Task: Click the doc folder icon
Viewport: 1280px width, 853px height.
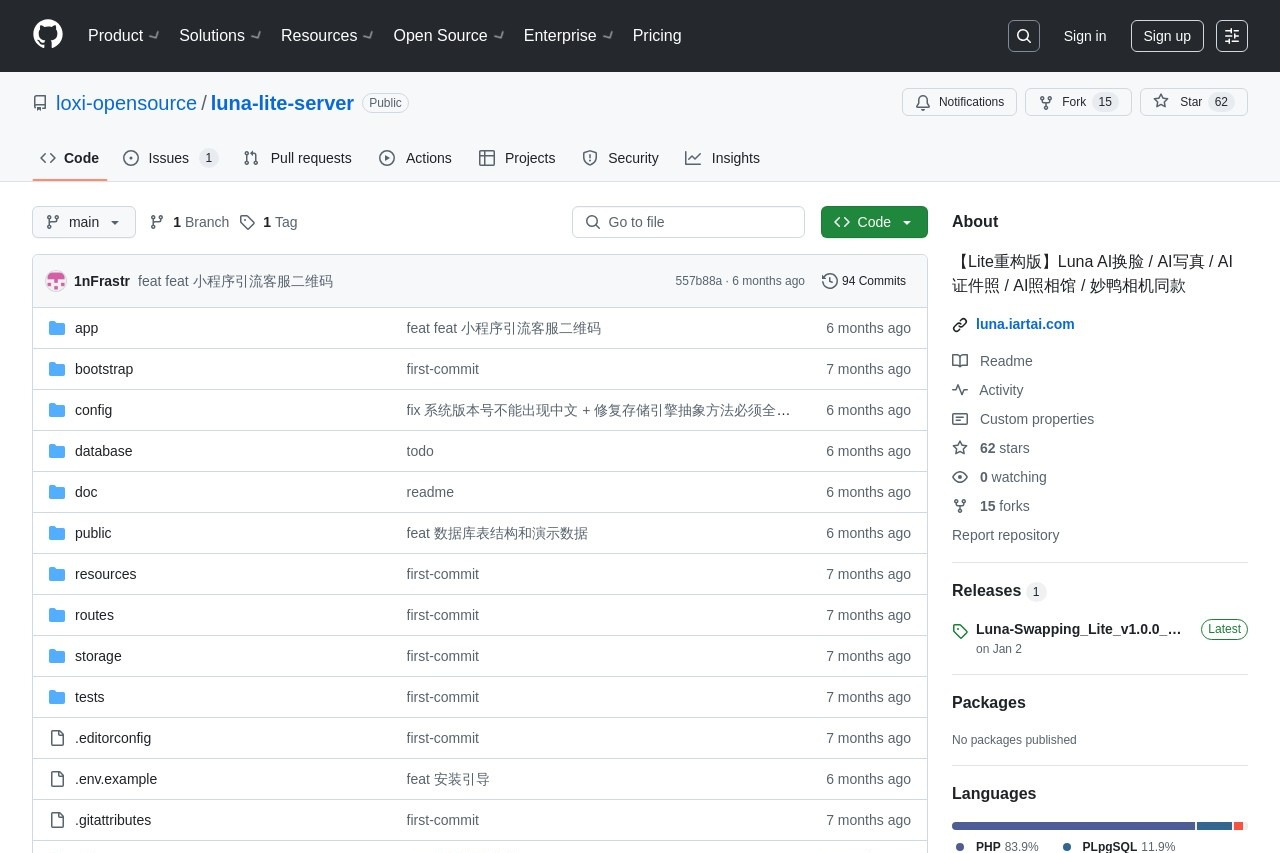Action: [57, 492]
